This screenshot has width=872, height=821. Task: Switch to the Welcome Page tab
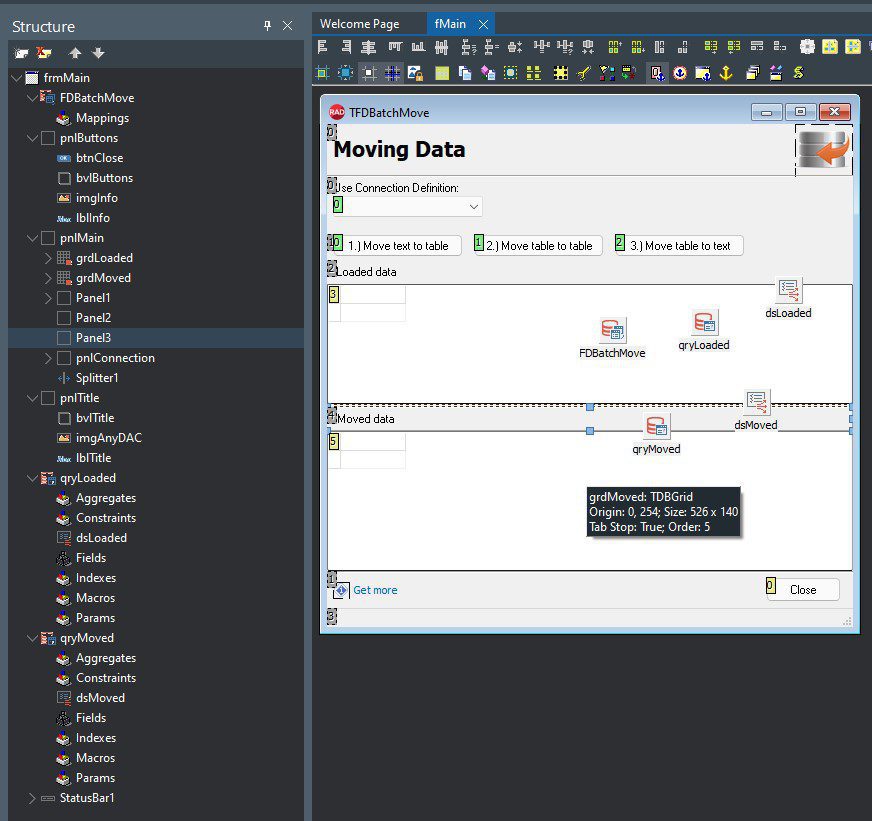pyautogui.click(x=359, y=24)
